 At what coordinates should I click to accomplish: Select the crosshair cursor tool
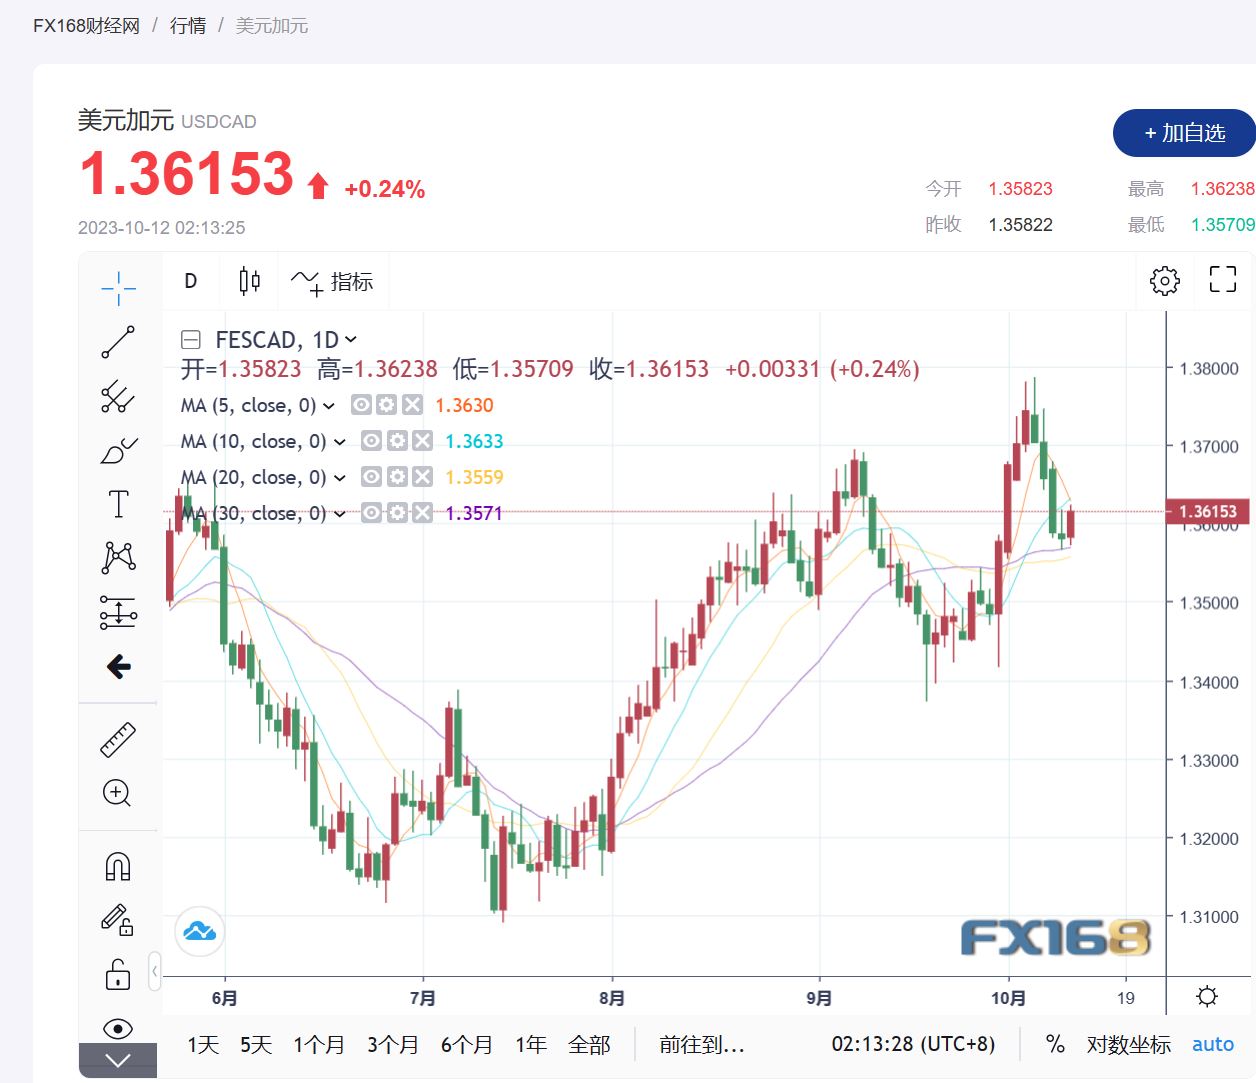(x=118, y=288)
